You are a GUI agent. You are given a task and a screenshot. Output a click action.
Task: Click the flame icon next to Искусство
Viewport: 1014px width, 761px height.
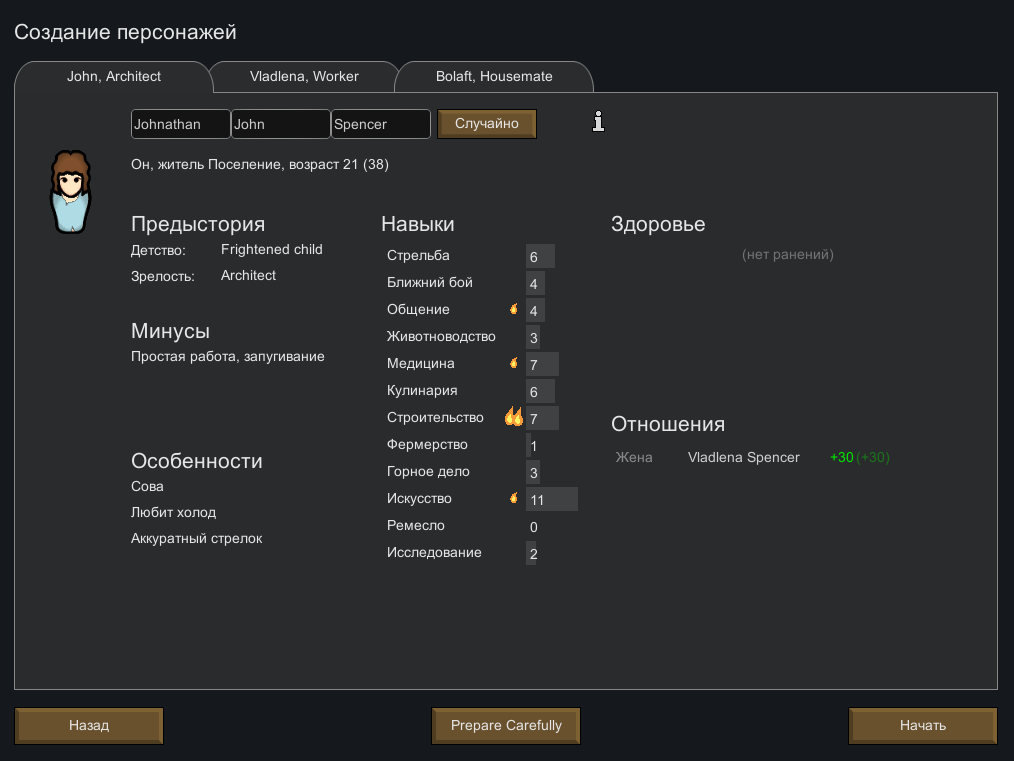[514, 498]
